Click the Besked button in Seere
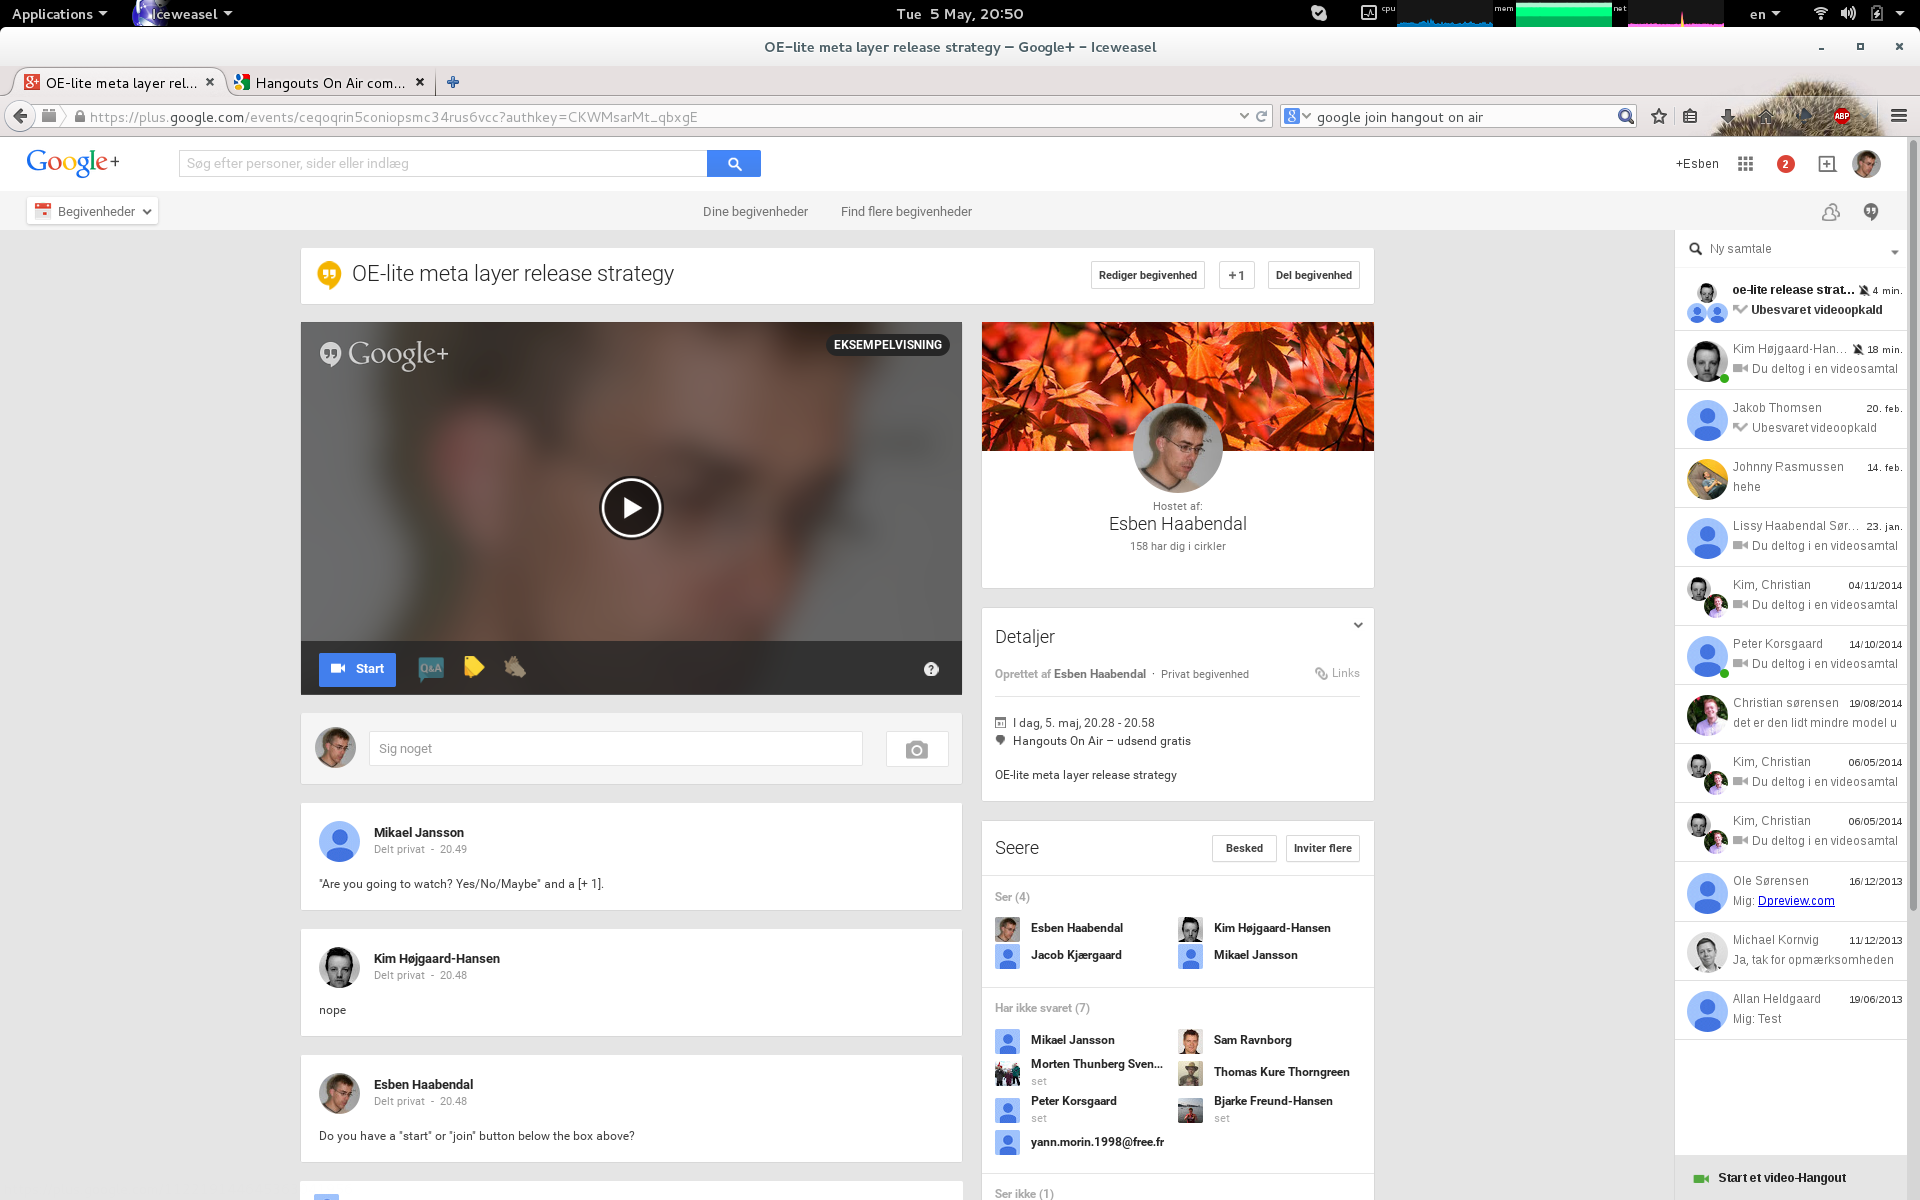The width and height of the screenshot is (1920, 1200). (1244, 848)
